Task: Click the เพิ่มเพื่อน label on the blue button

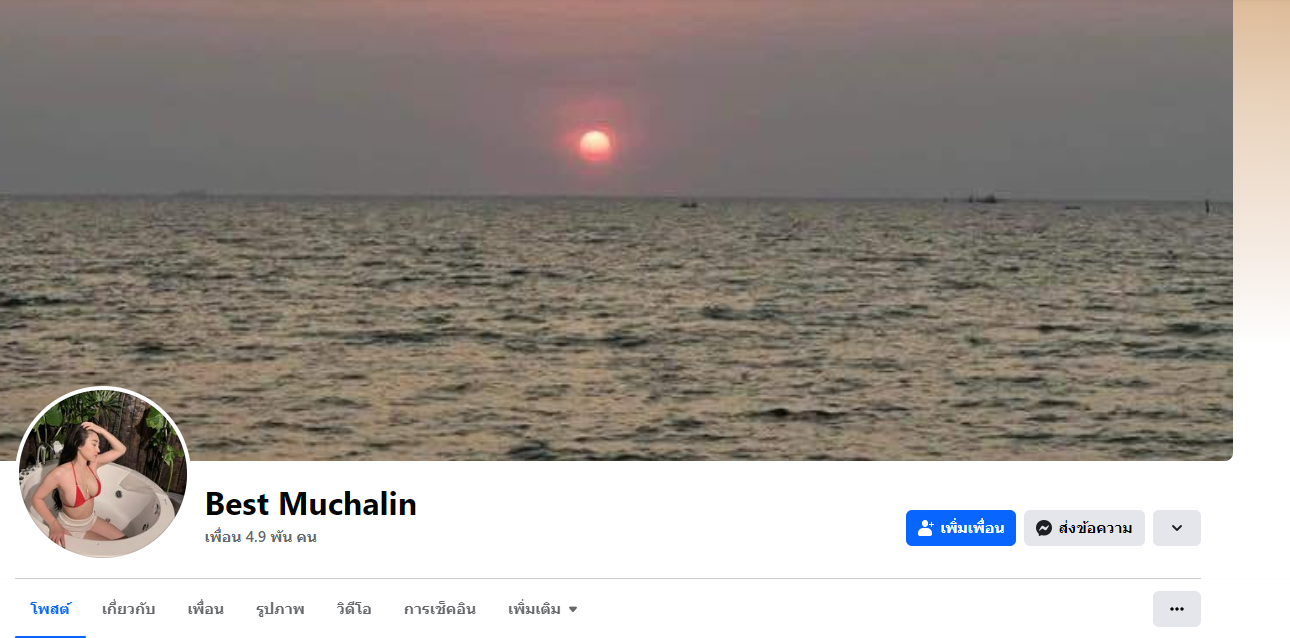Action: tap(972, 528)
